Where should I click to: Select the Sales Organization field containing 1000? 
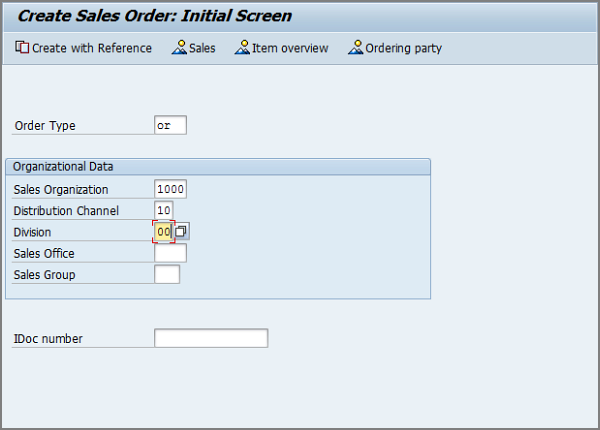click(171, 190)
